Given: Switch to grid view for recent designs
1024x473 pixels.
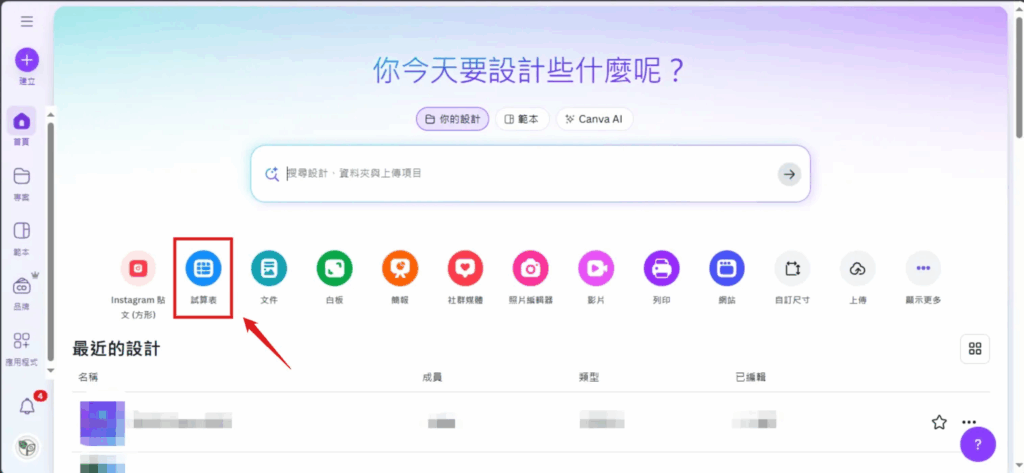Looking at the screenshot, I should pos(974,348).
